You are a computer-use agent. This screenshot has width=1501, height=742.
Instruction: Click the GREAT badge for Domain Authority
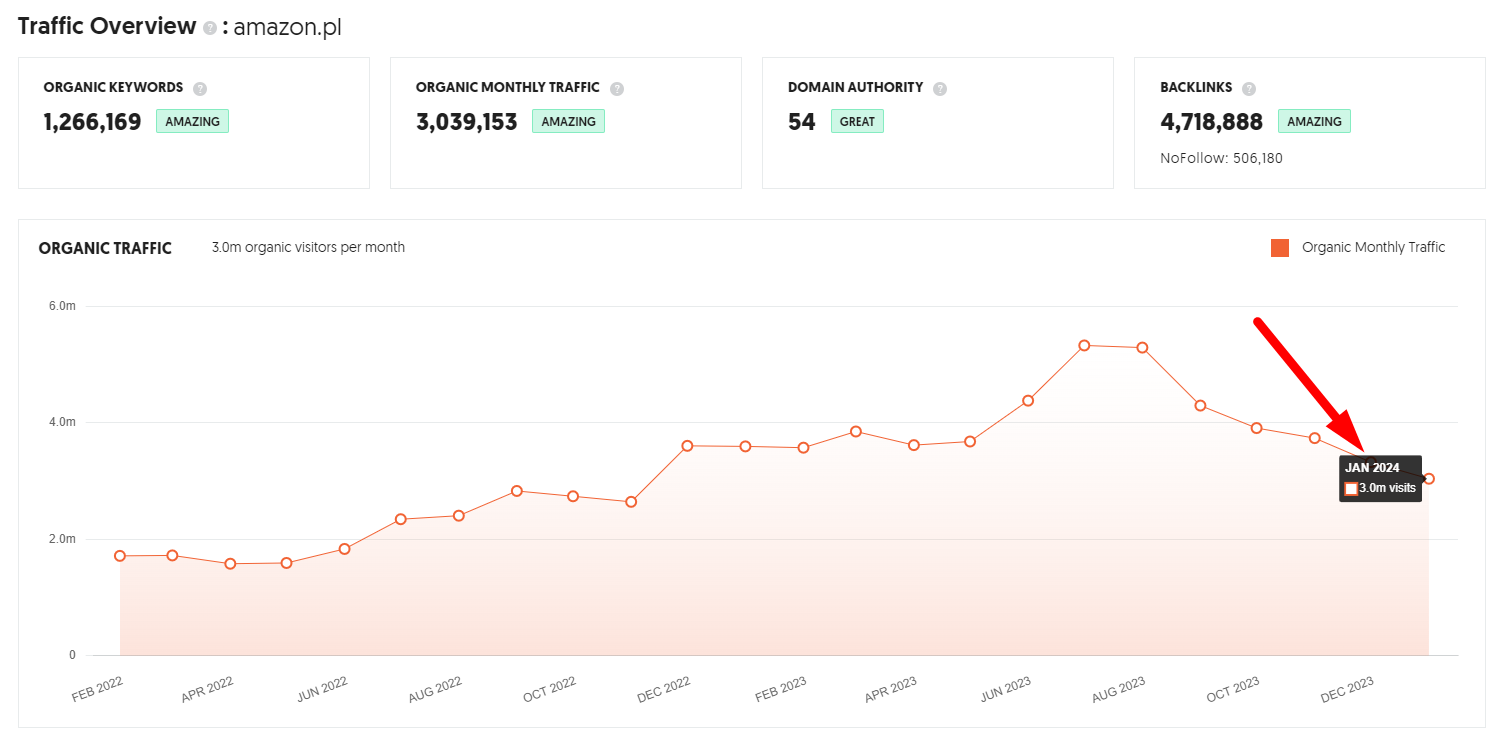(857, 121)
